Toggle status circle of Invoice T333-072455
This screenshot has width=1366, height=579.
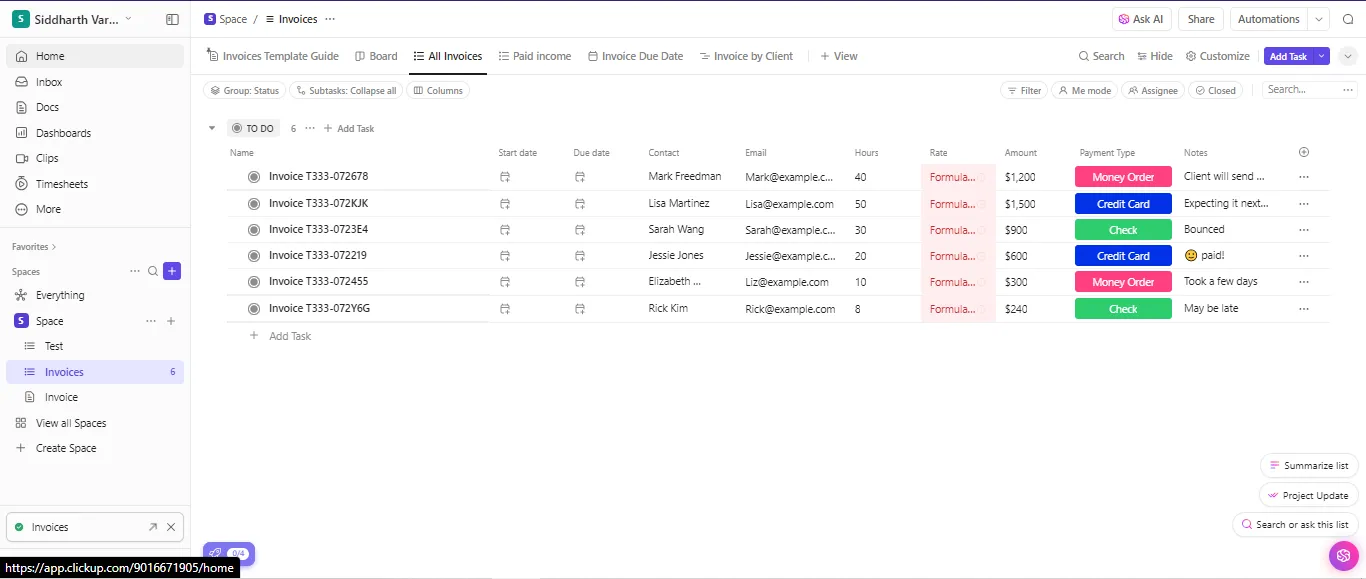(x=254, y=282)
